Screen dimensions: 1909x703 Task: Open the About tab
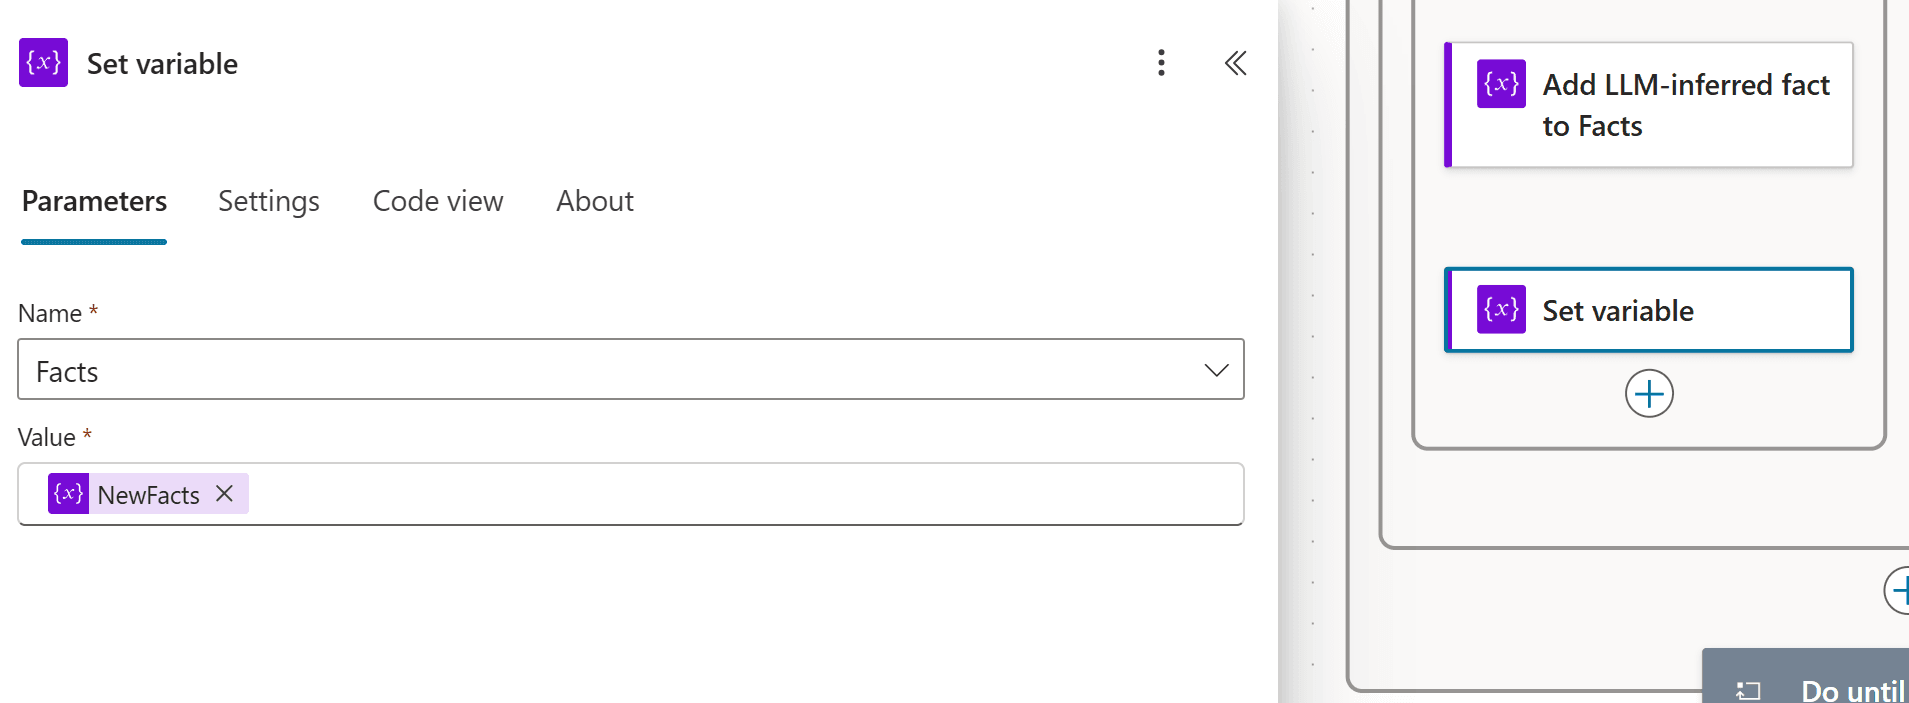click(595, 201)
